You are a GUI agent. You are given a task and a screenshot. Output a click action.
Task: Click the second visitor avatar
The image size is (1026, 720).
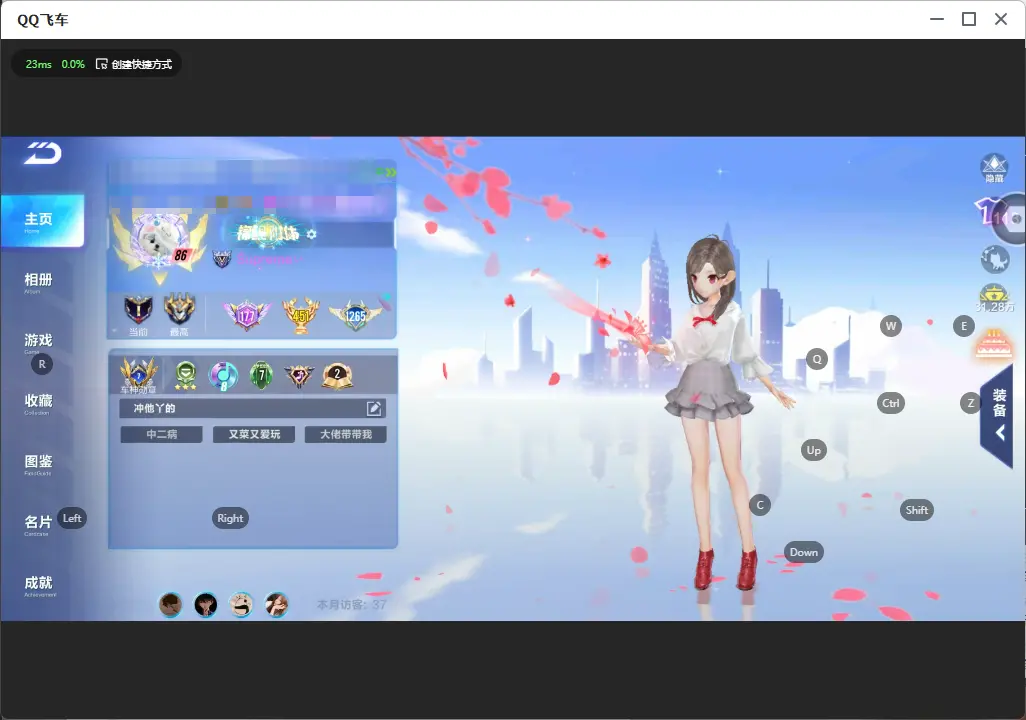click(206, 604)
